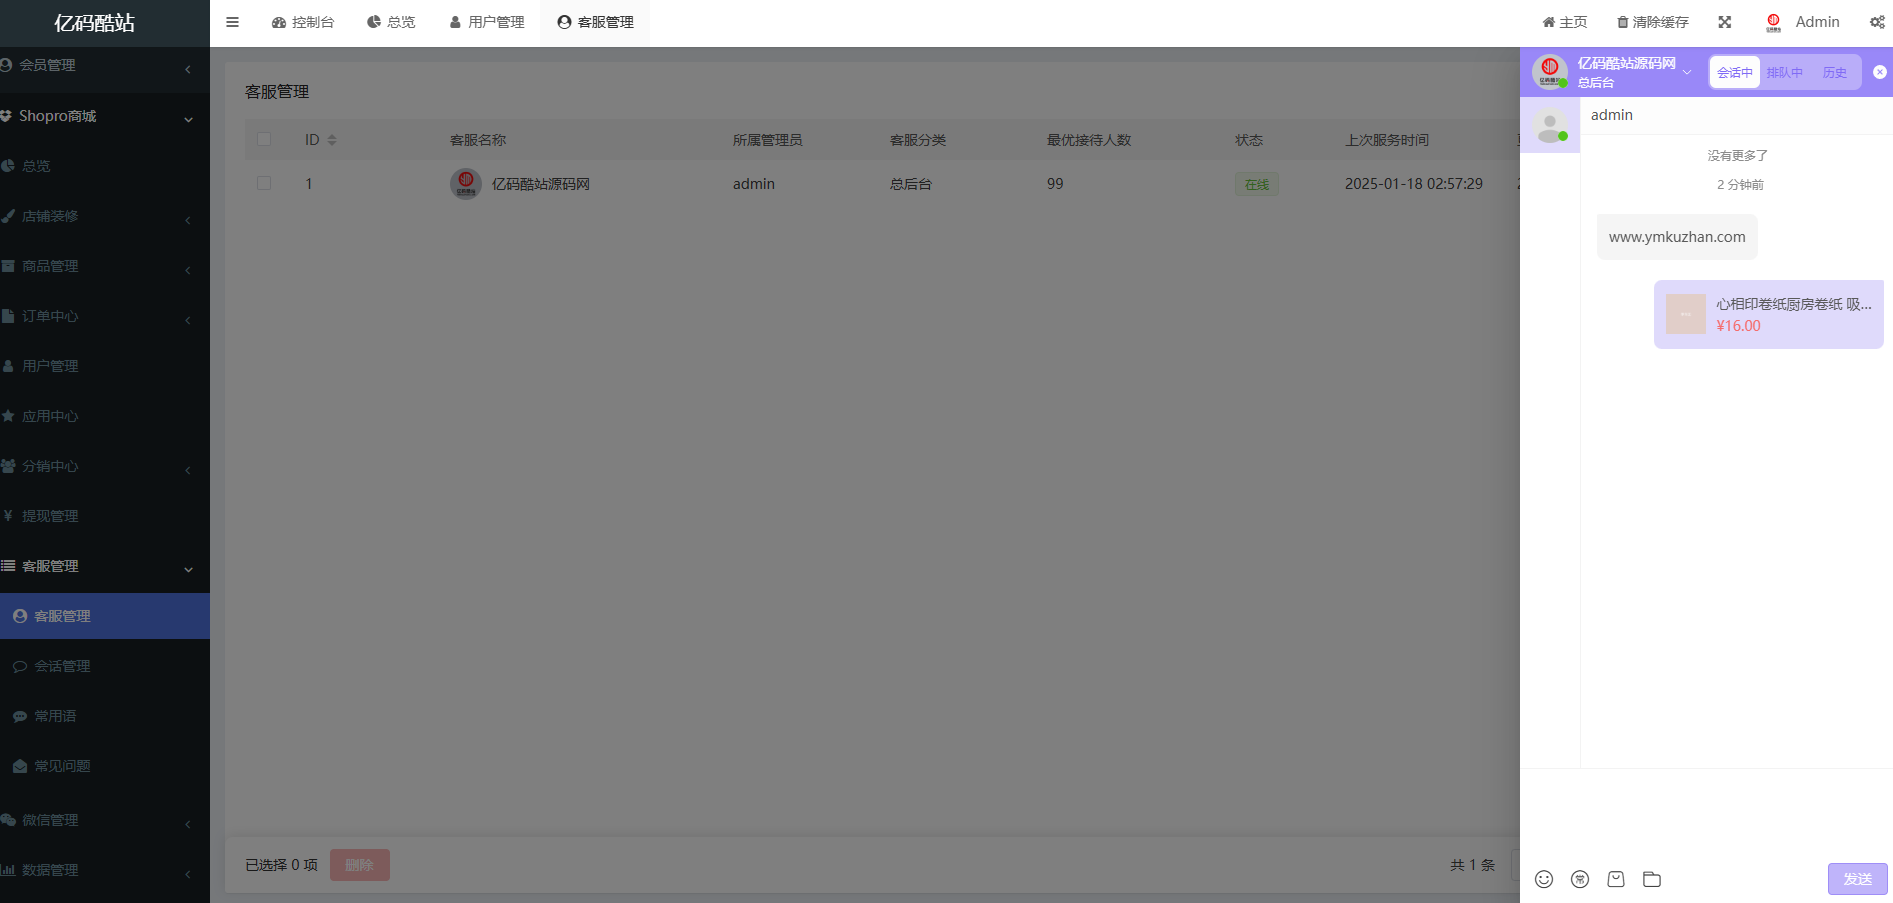The image size is (1893, 903).
Task: Expand the 店铺装修 chevron
Action: [x=188, y=219]
